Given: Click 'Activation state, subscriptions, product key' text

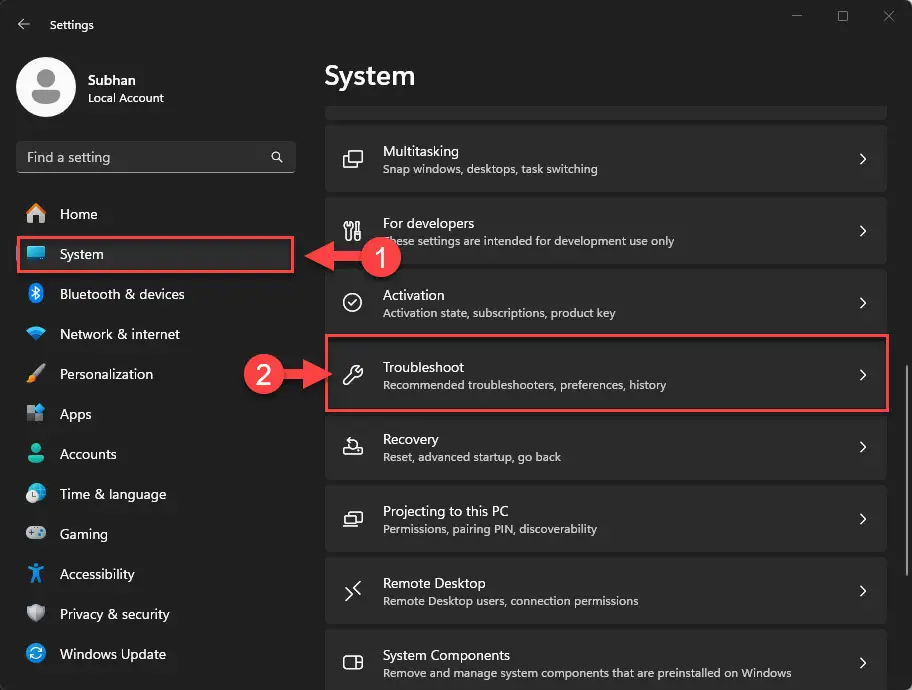Looking at the screenshot, I should (499, 313).
